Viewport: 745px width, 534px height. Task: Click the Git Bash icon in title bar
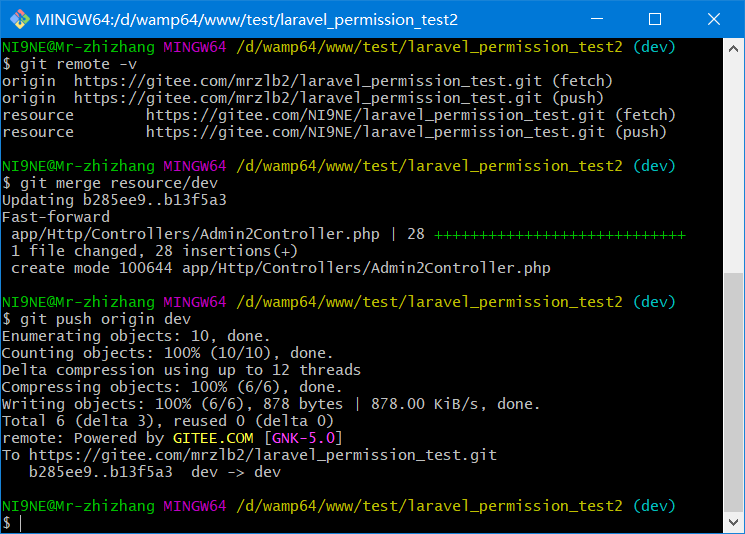click(x=17, y=19)
